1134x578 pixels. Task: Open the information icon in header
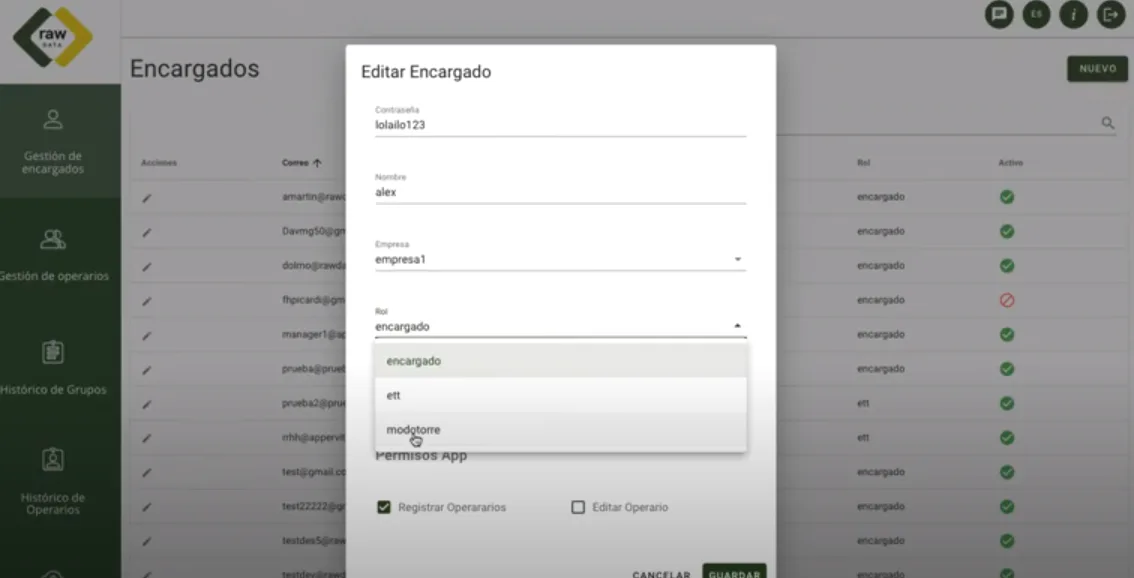[x=1073, y=14]
